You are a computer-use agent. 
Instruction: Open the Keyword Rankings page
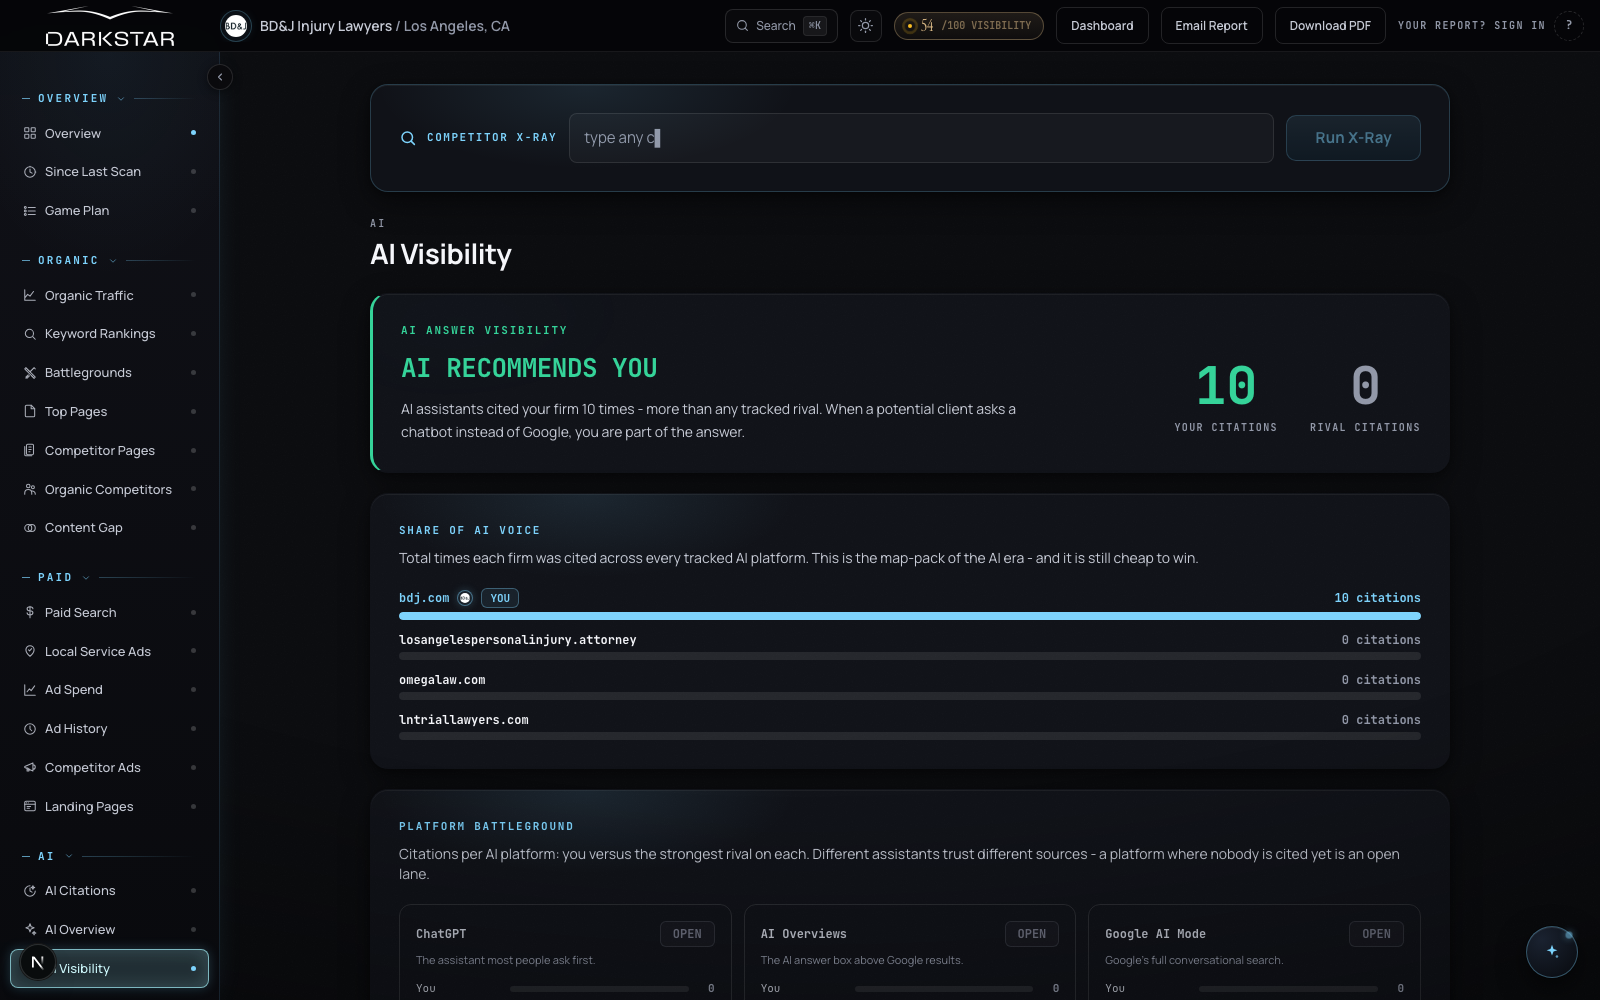(x=109, y=334)
